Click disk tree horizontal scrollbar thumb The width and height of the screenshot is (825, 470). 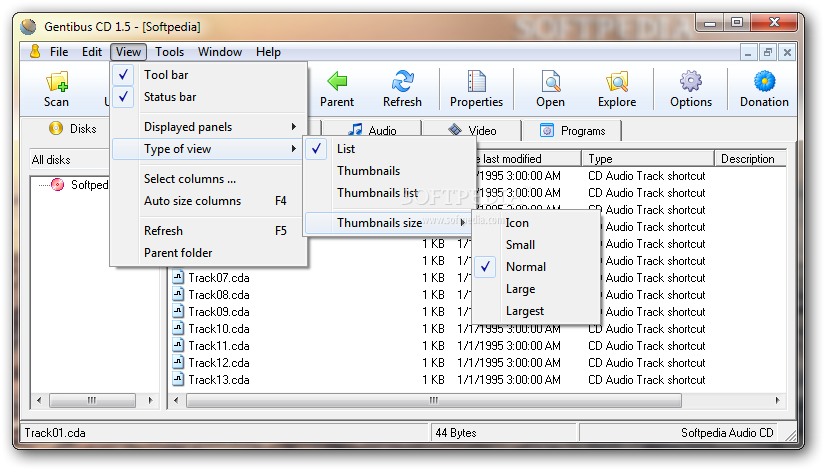click(92, 401)
